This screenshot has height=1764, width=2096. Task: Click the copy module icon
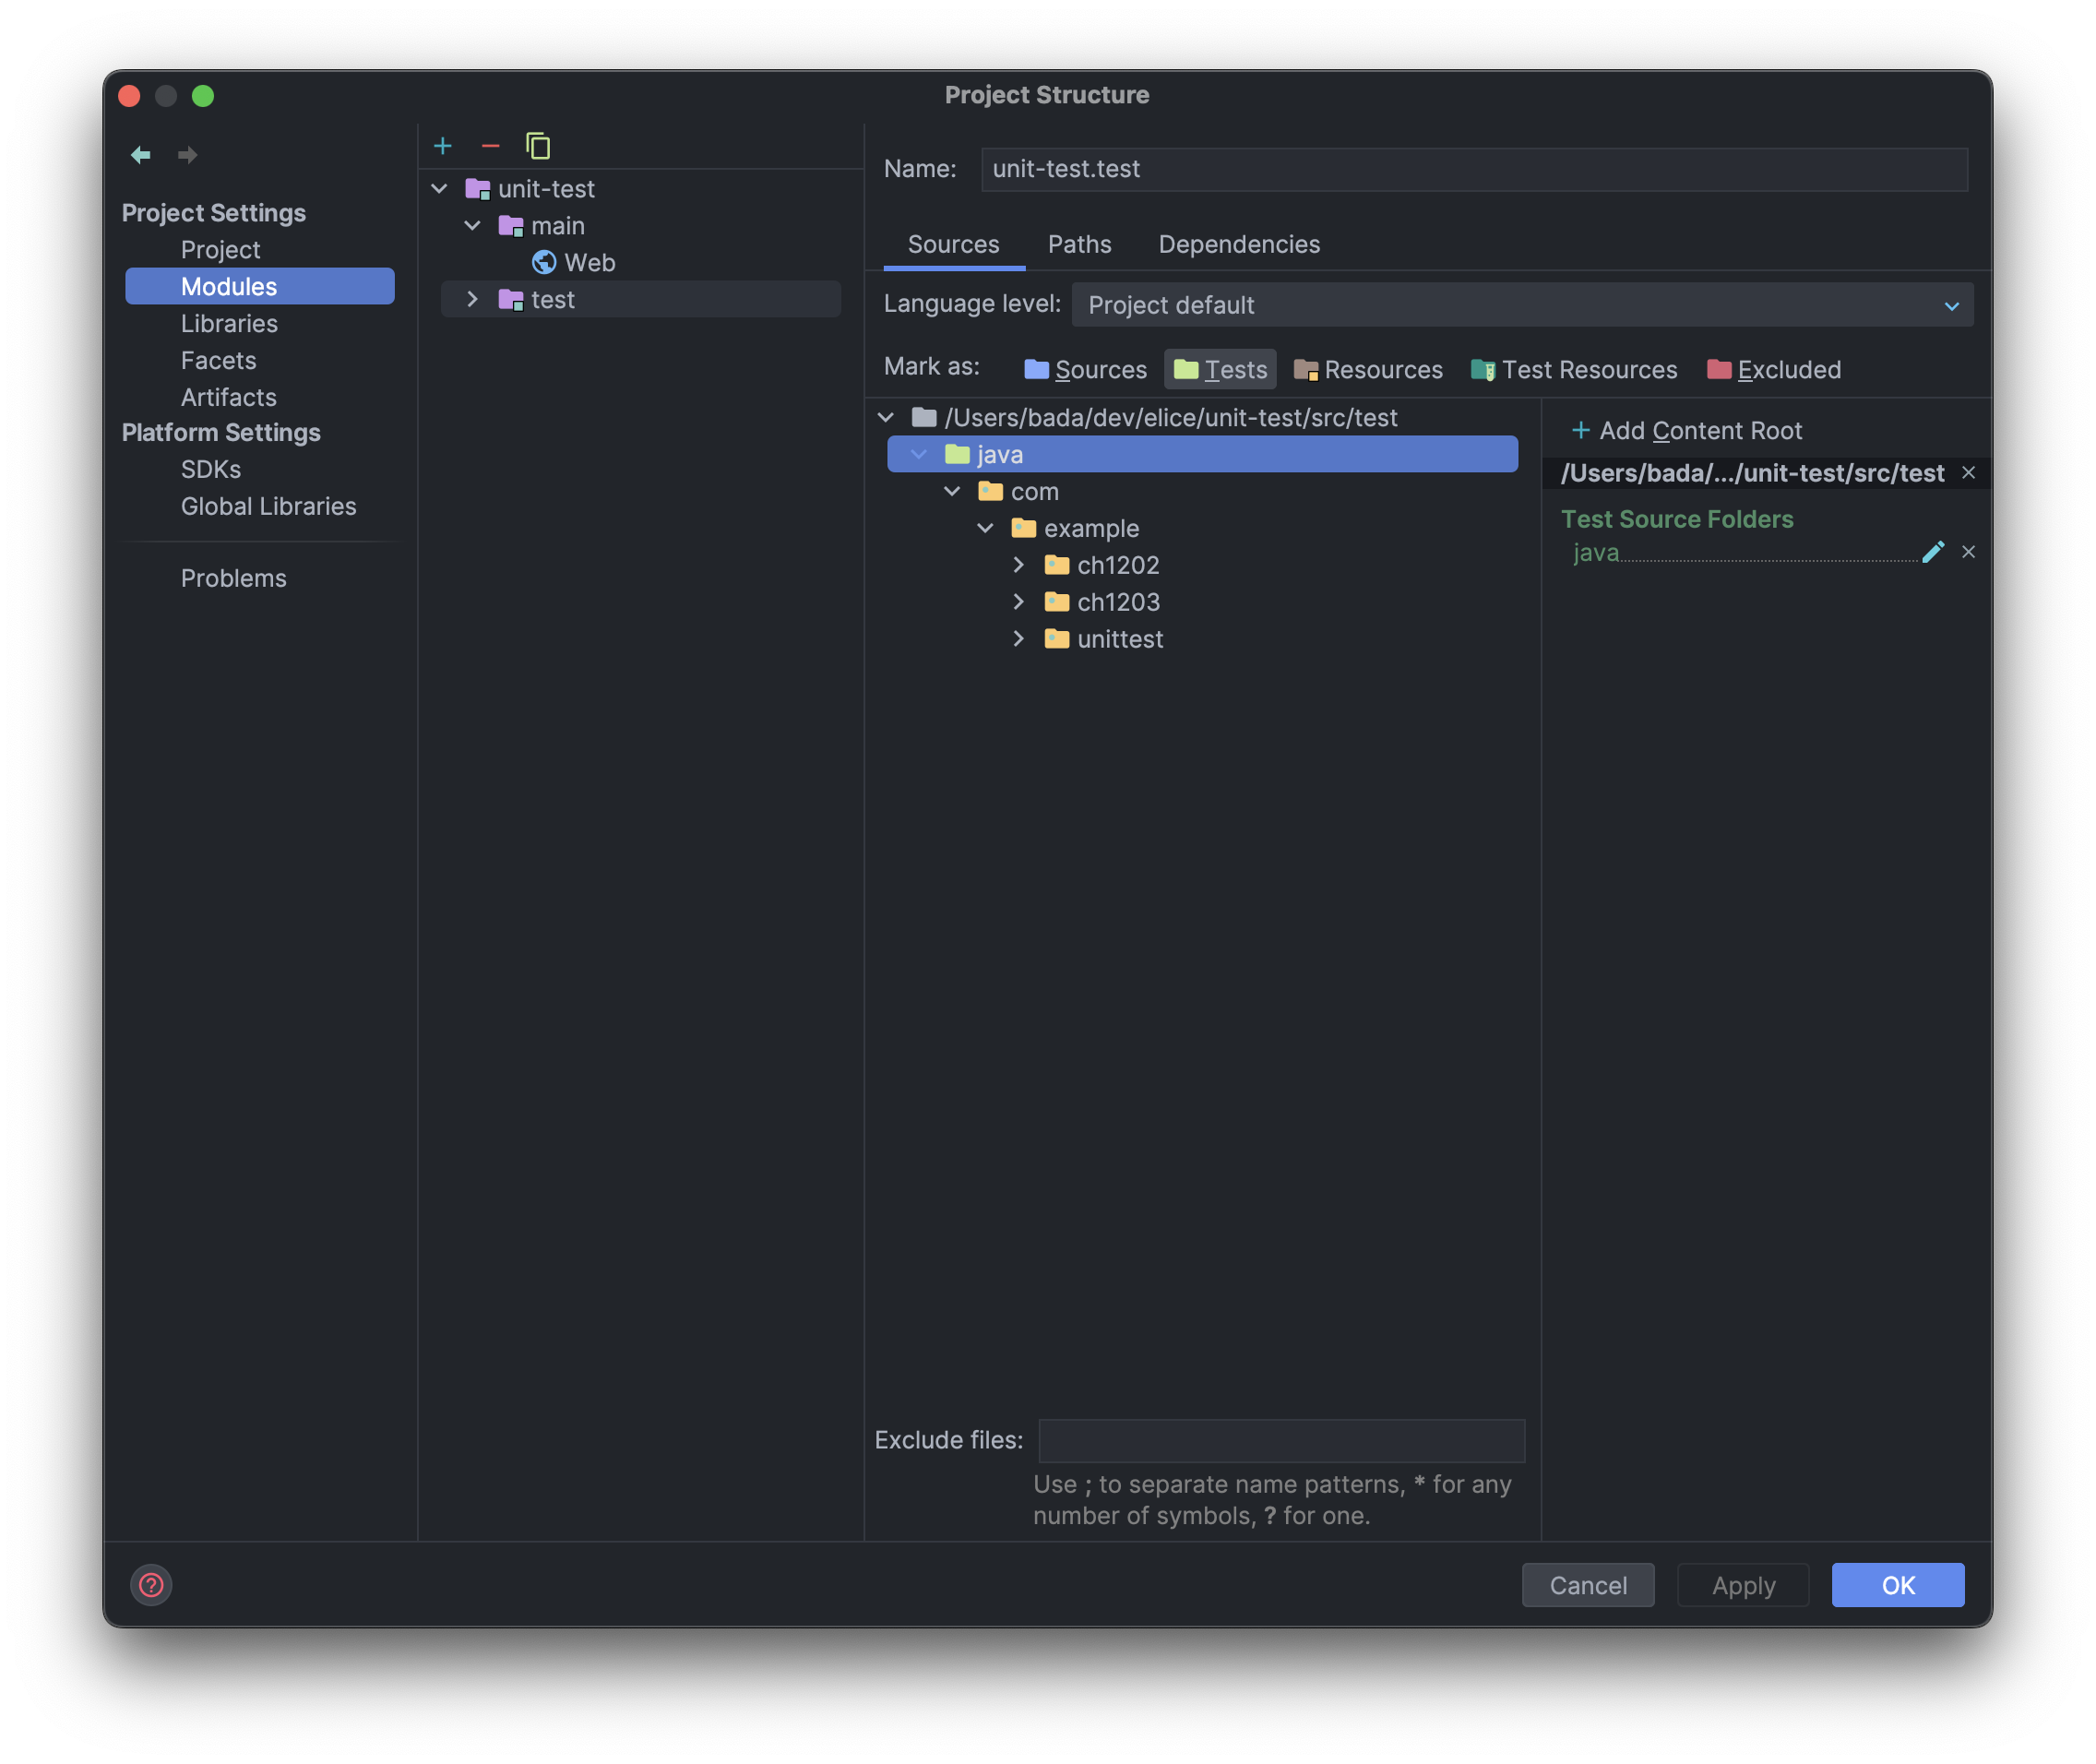coord(538,146)
